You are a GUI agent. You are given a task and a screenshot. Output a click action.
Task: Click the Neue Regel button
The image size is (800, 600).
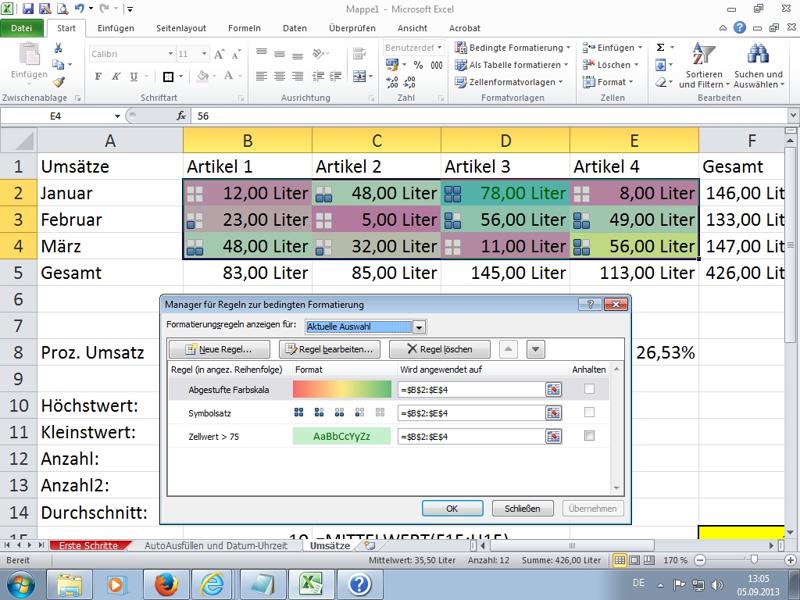coord(219,349)
